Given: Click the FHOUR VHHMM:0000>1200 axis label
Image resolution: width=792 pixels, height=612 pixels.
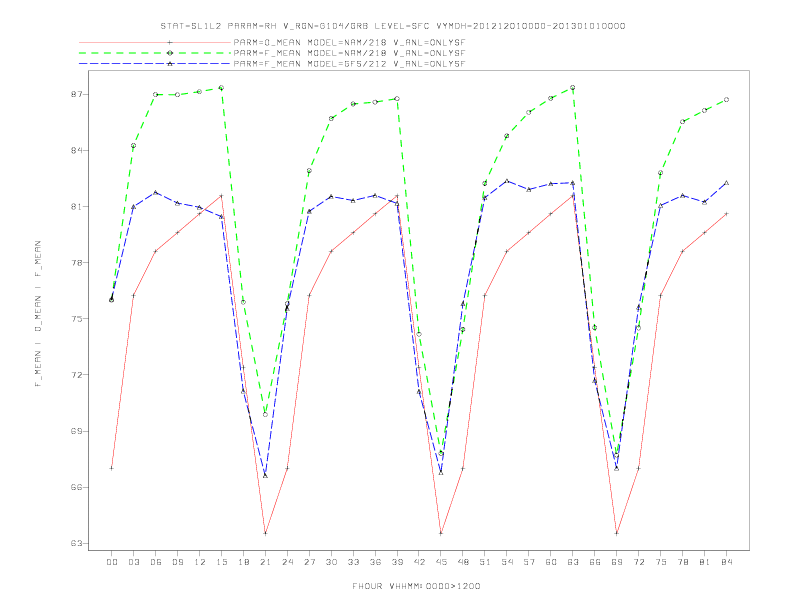Looking at the screenshot, I should 416,586.
